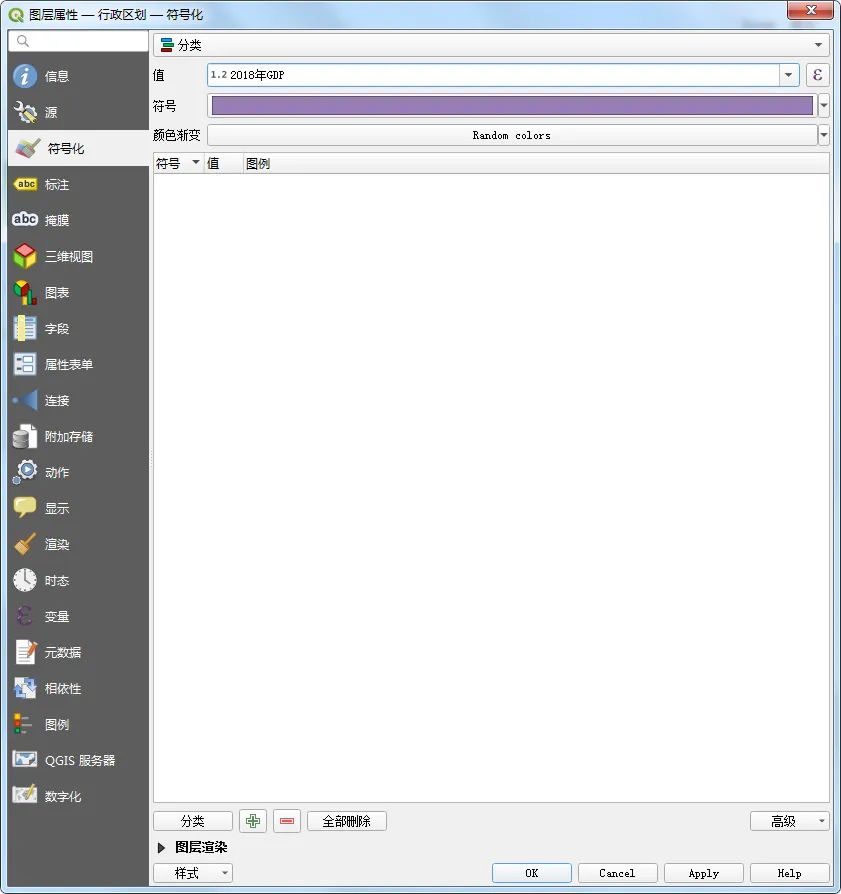Open the 三维视图 (3D View) page
Image resolution: width=841 pixels, height=894 pixels.
[78, 256]
